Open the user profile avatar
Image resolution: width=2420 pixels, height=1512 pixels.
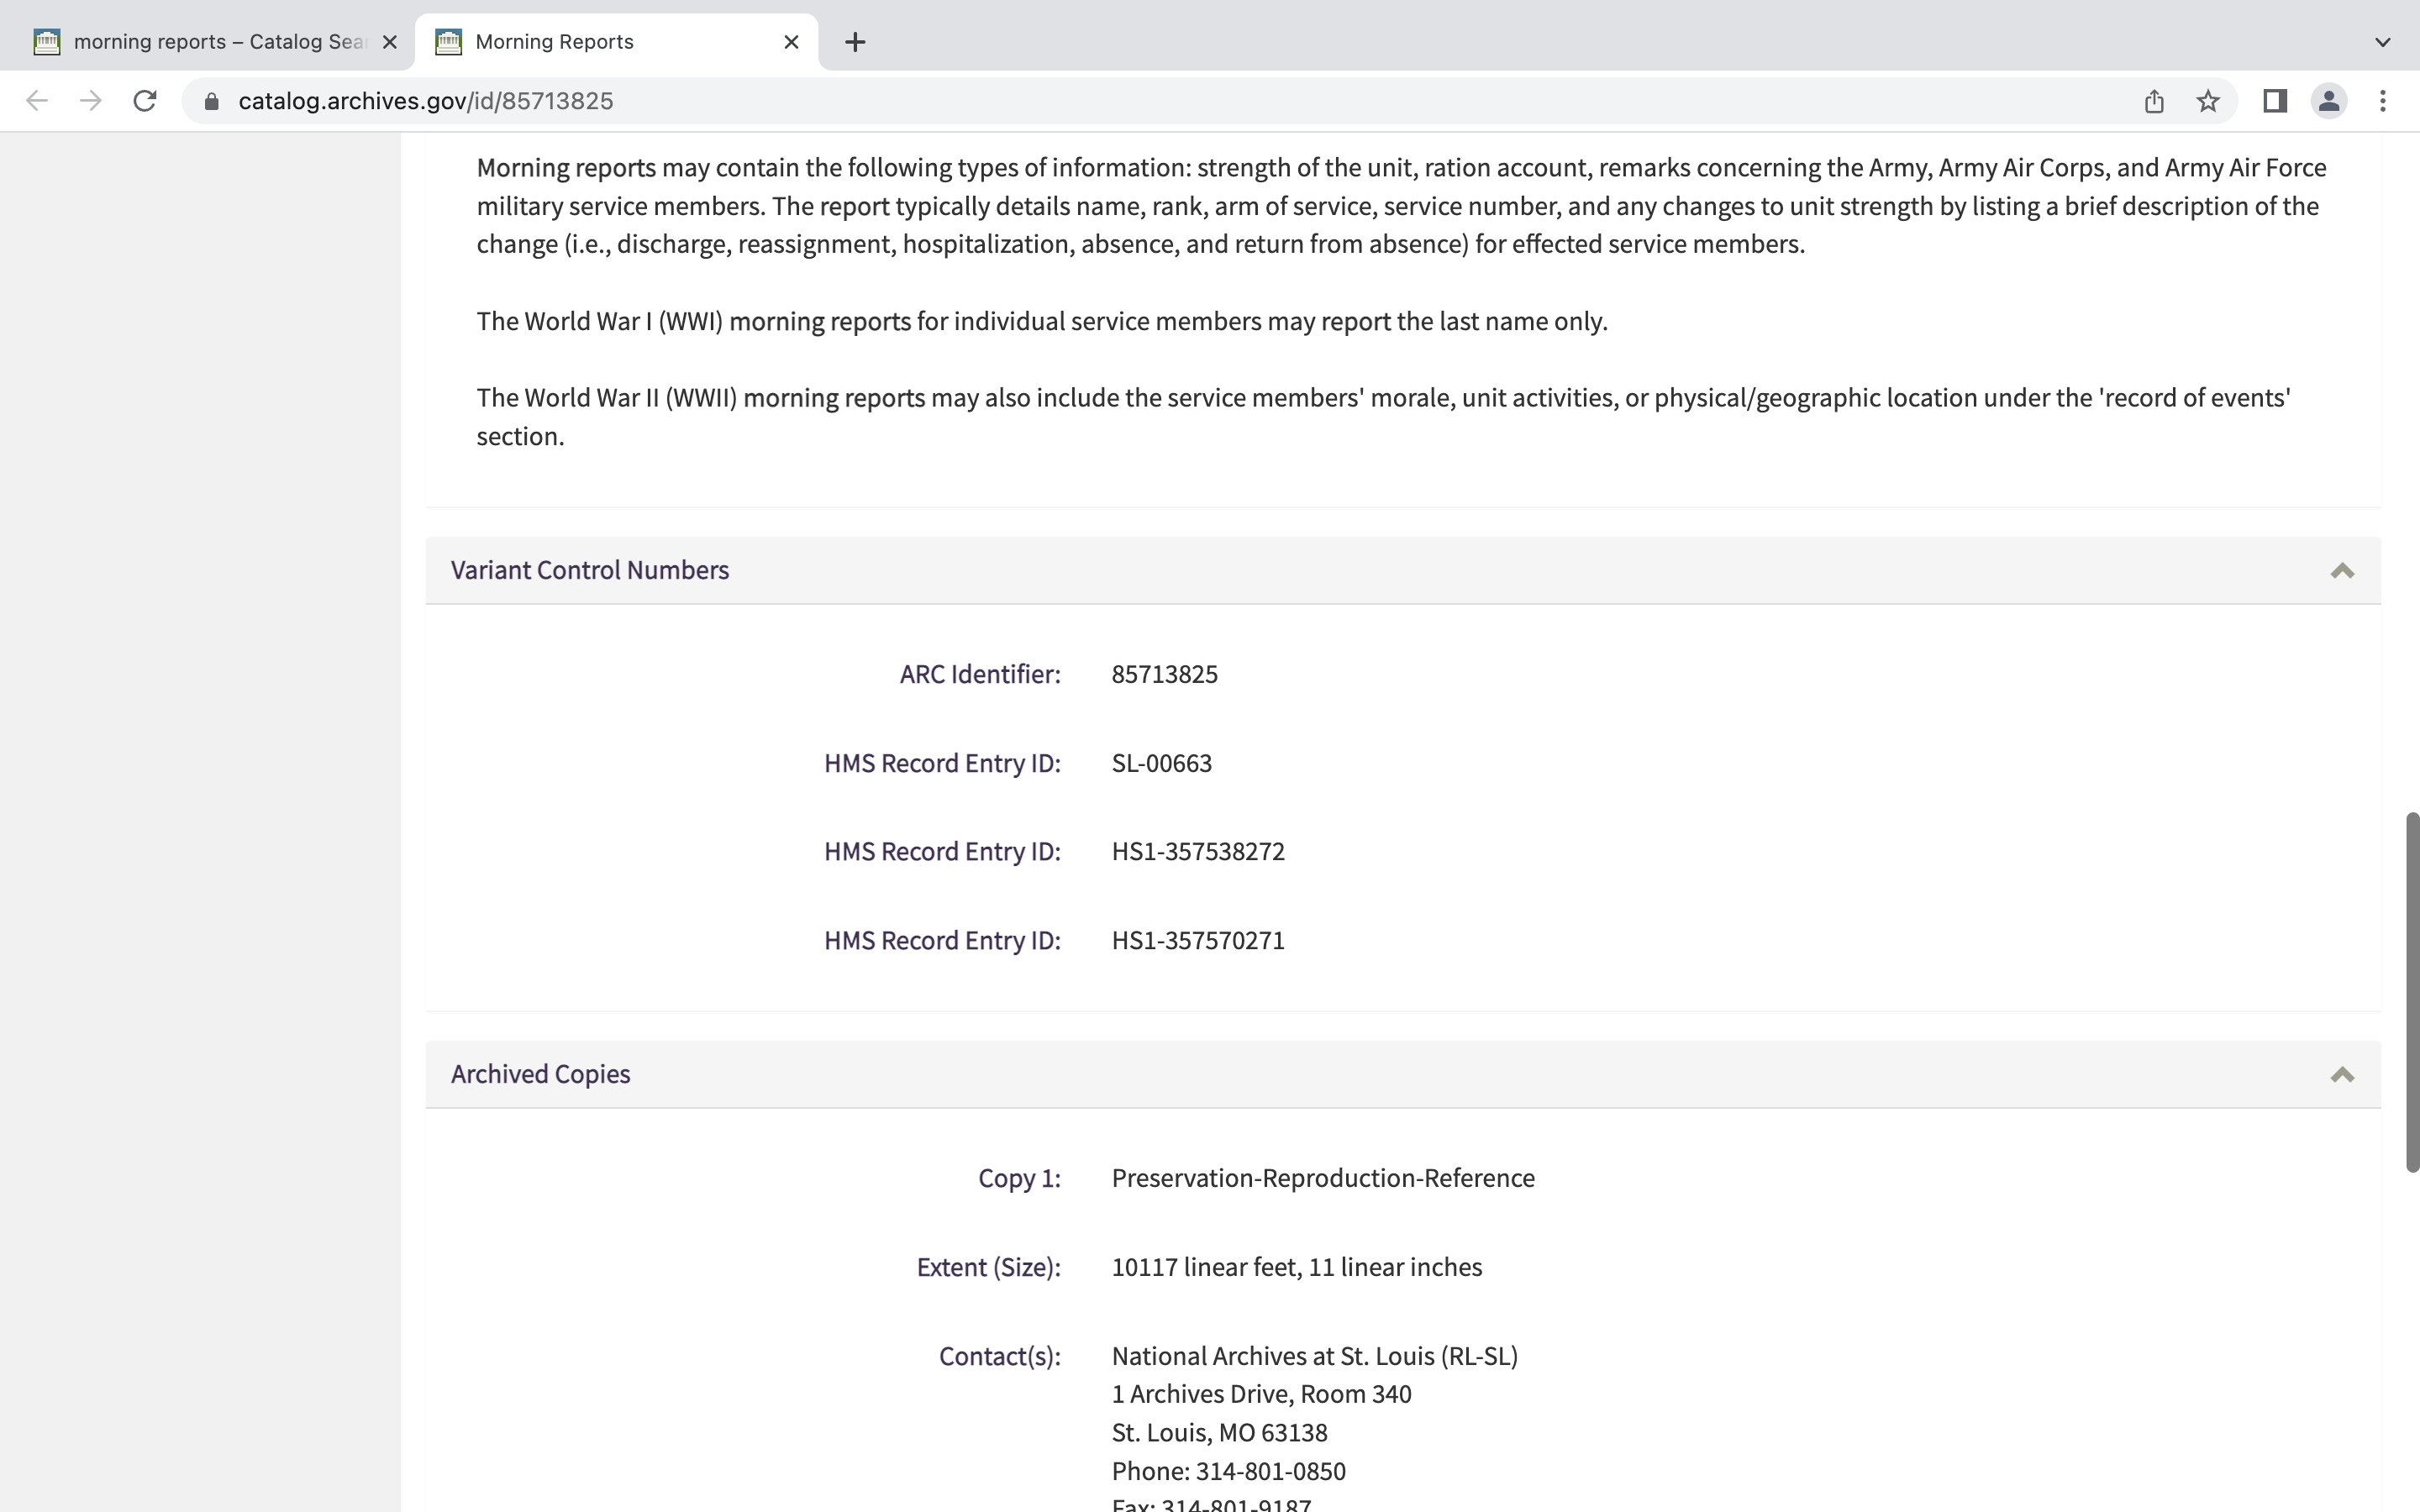pyautogui.click(x=2328, y=101)
